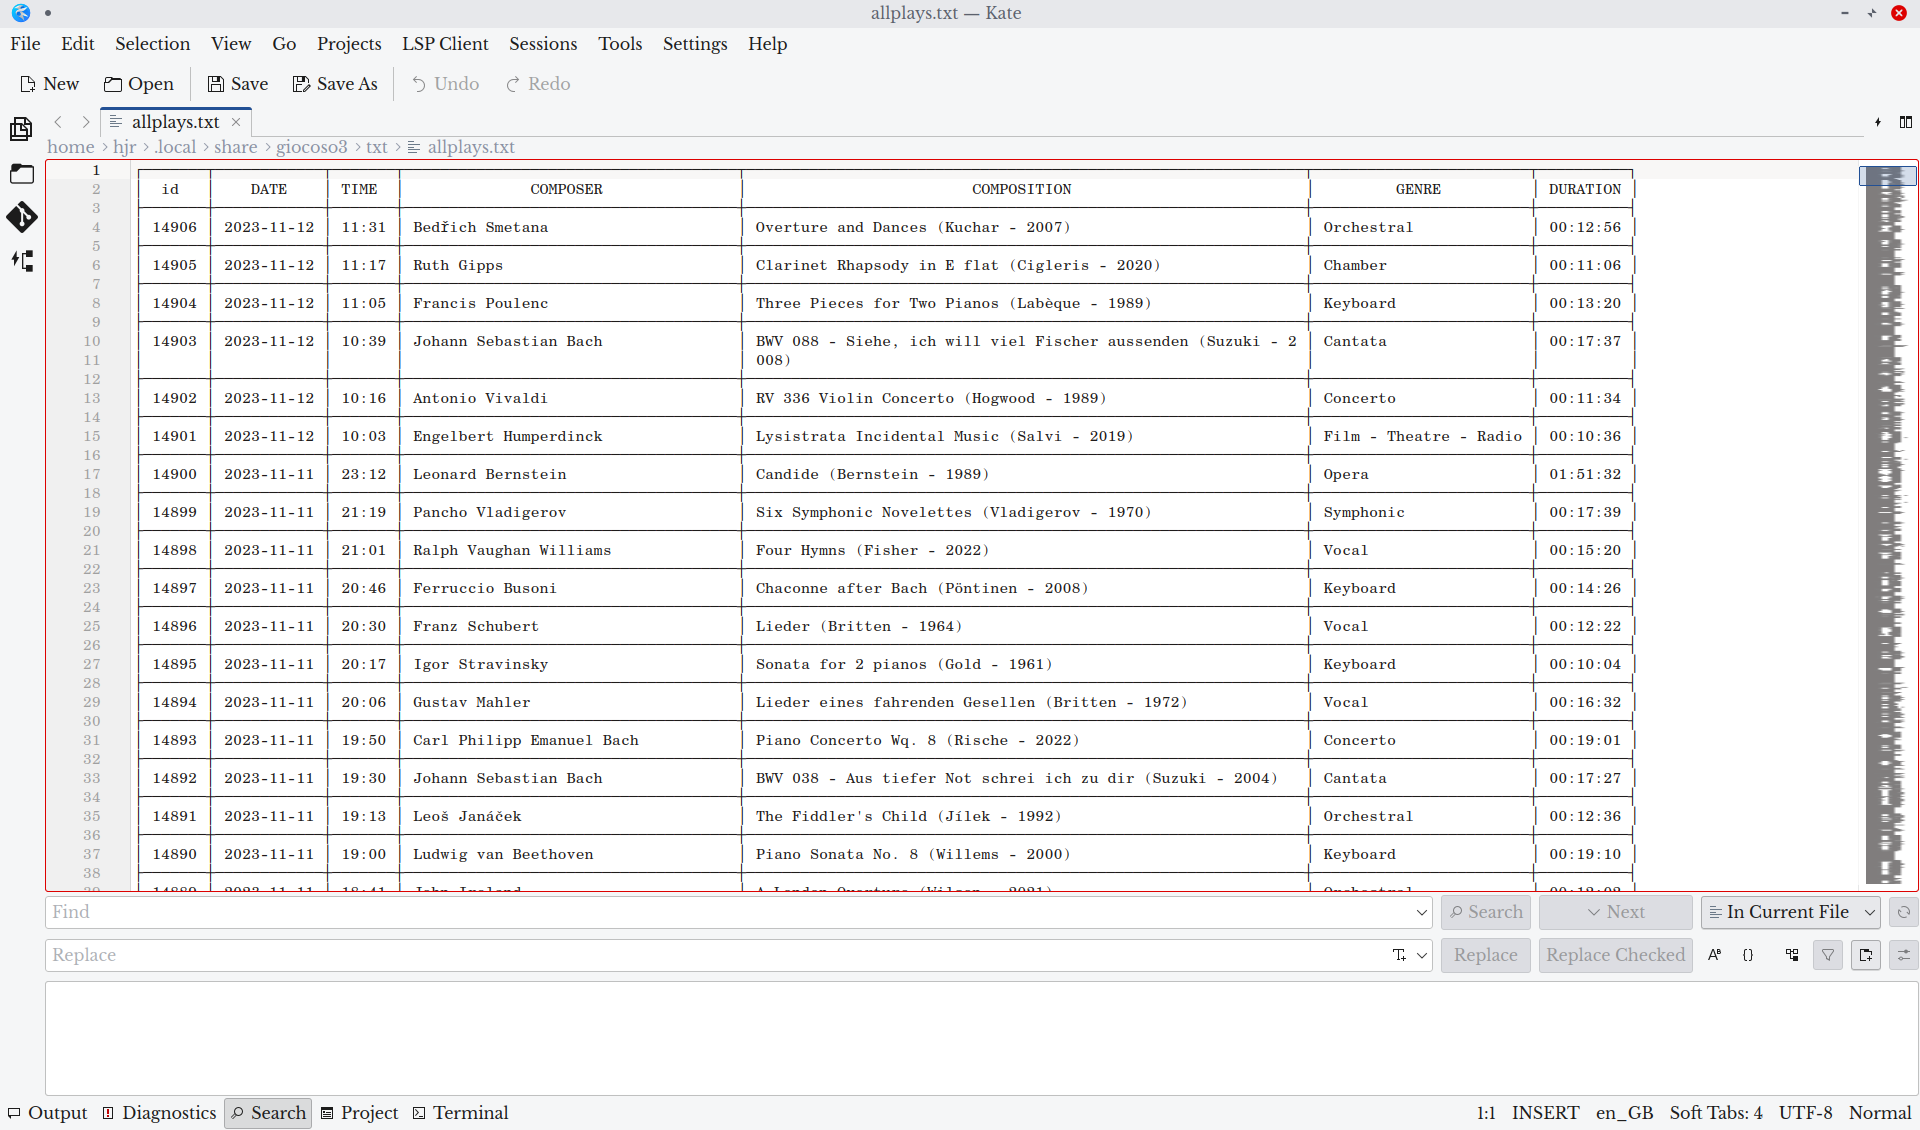
Task: Click the split view icon at top right
Action: coord(1905,122)
